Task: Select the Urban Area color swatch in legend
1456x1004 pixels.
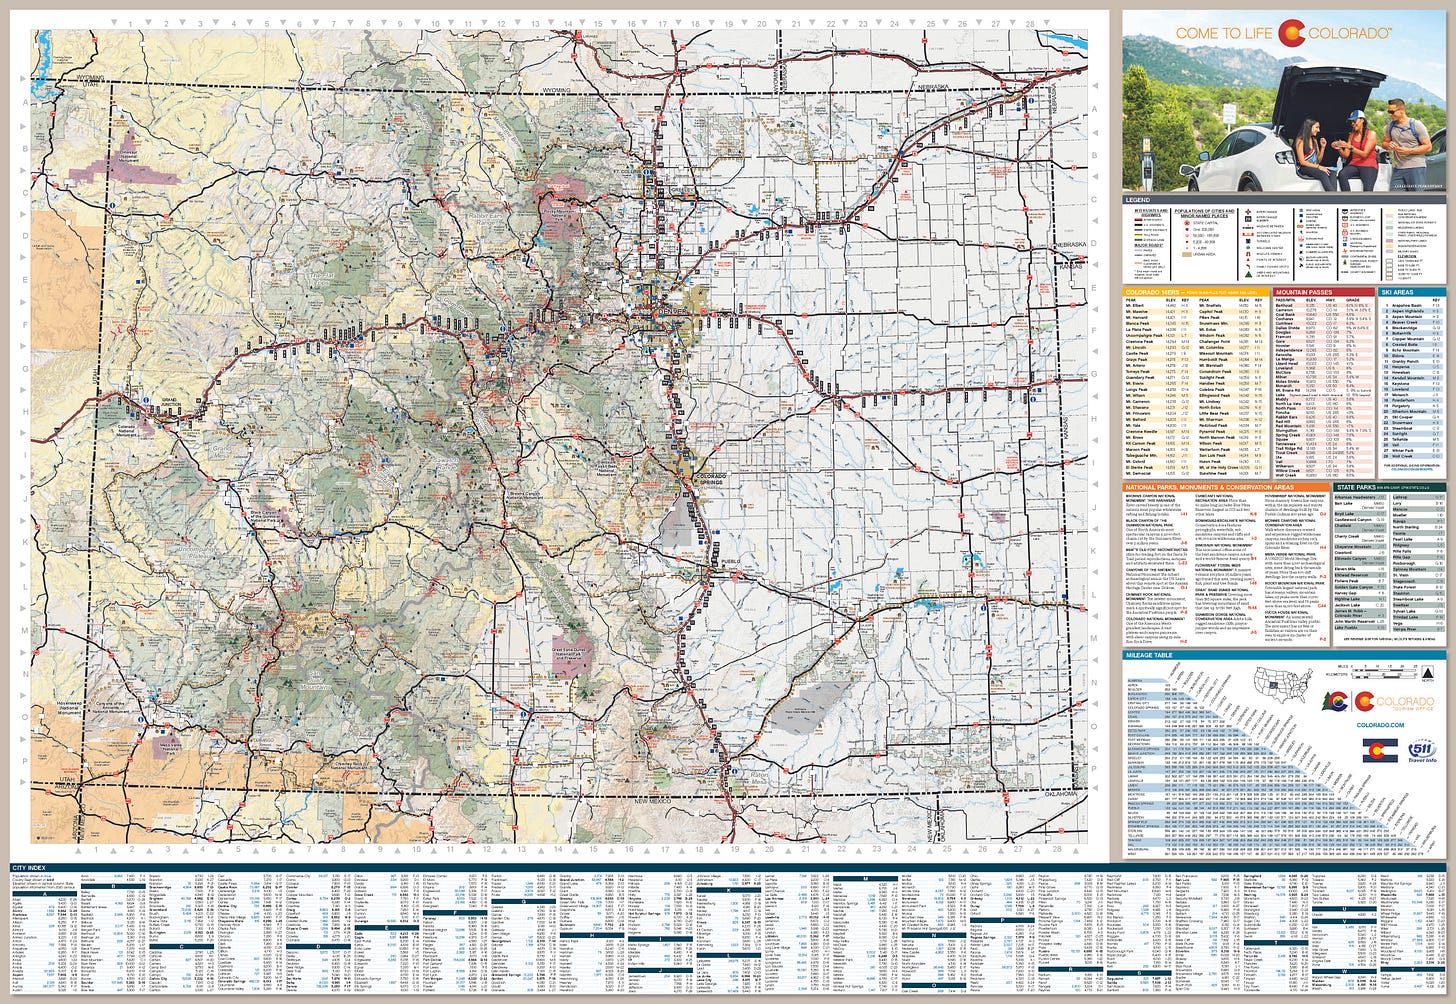Action: [x=1187, y=255]
